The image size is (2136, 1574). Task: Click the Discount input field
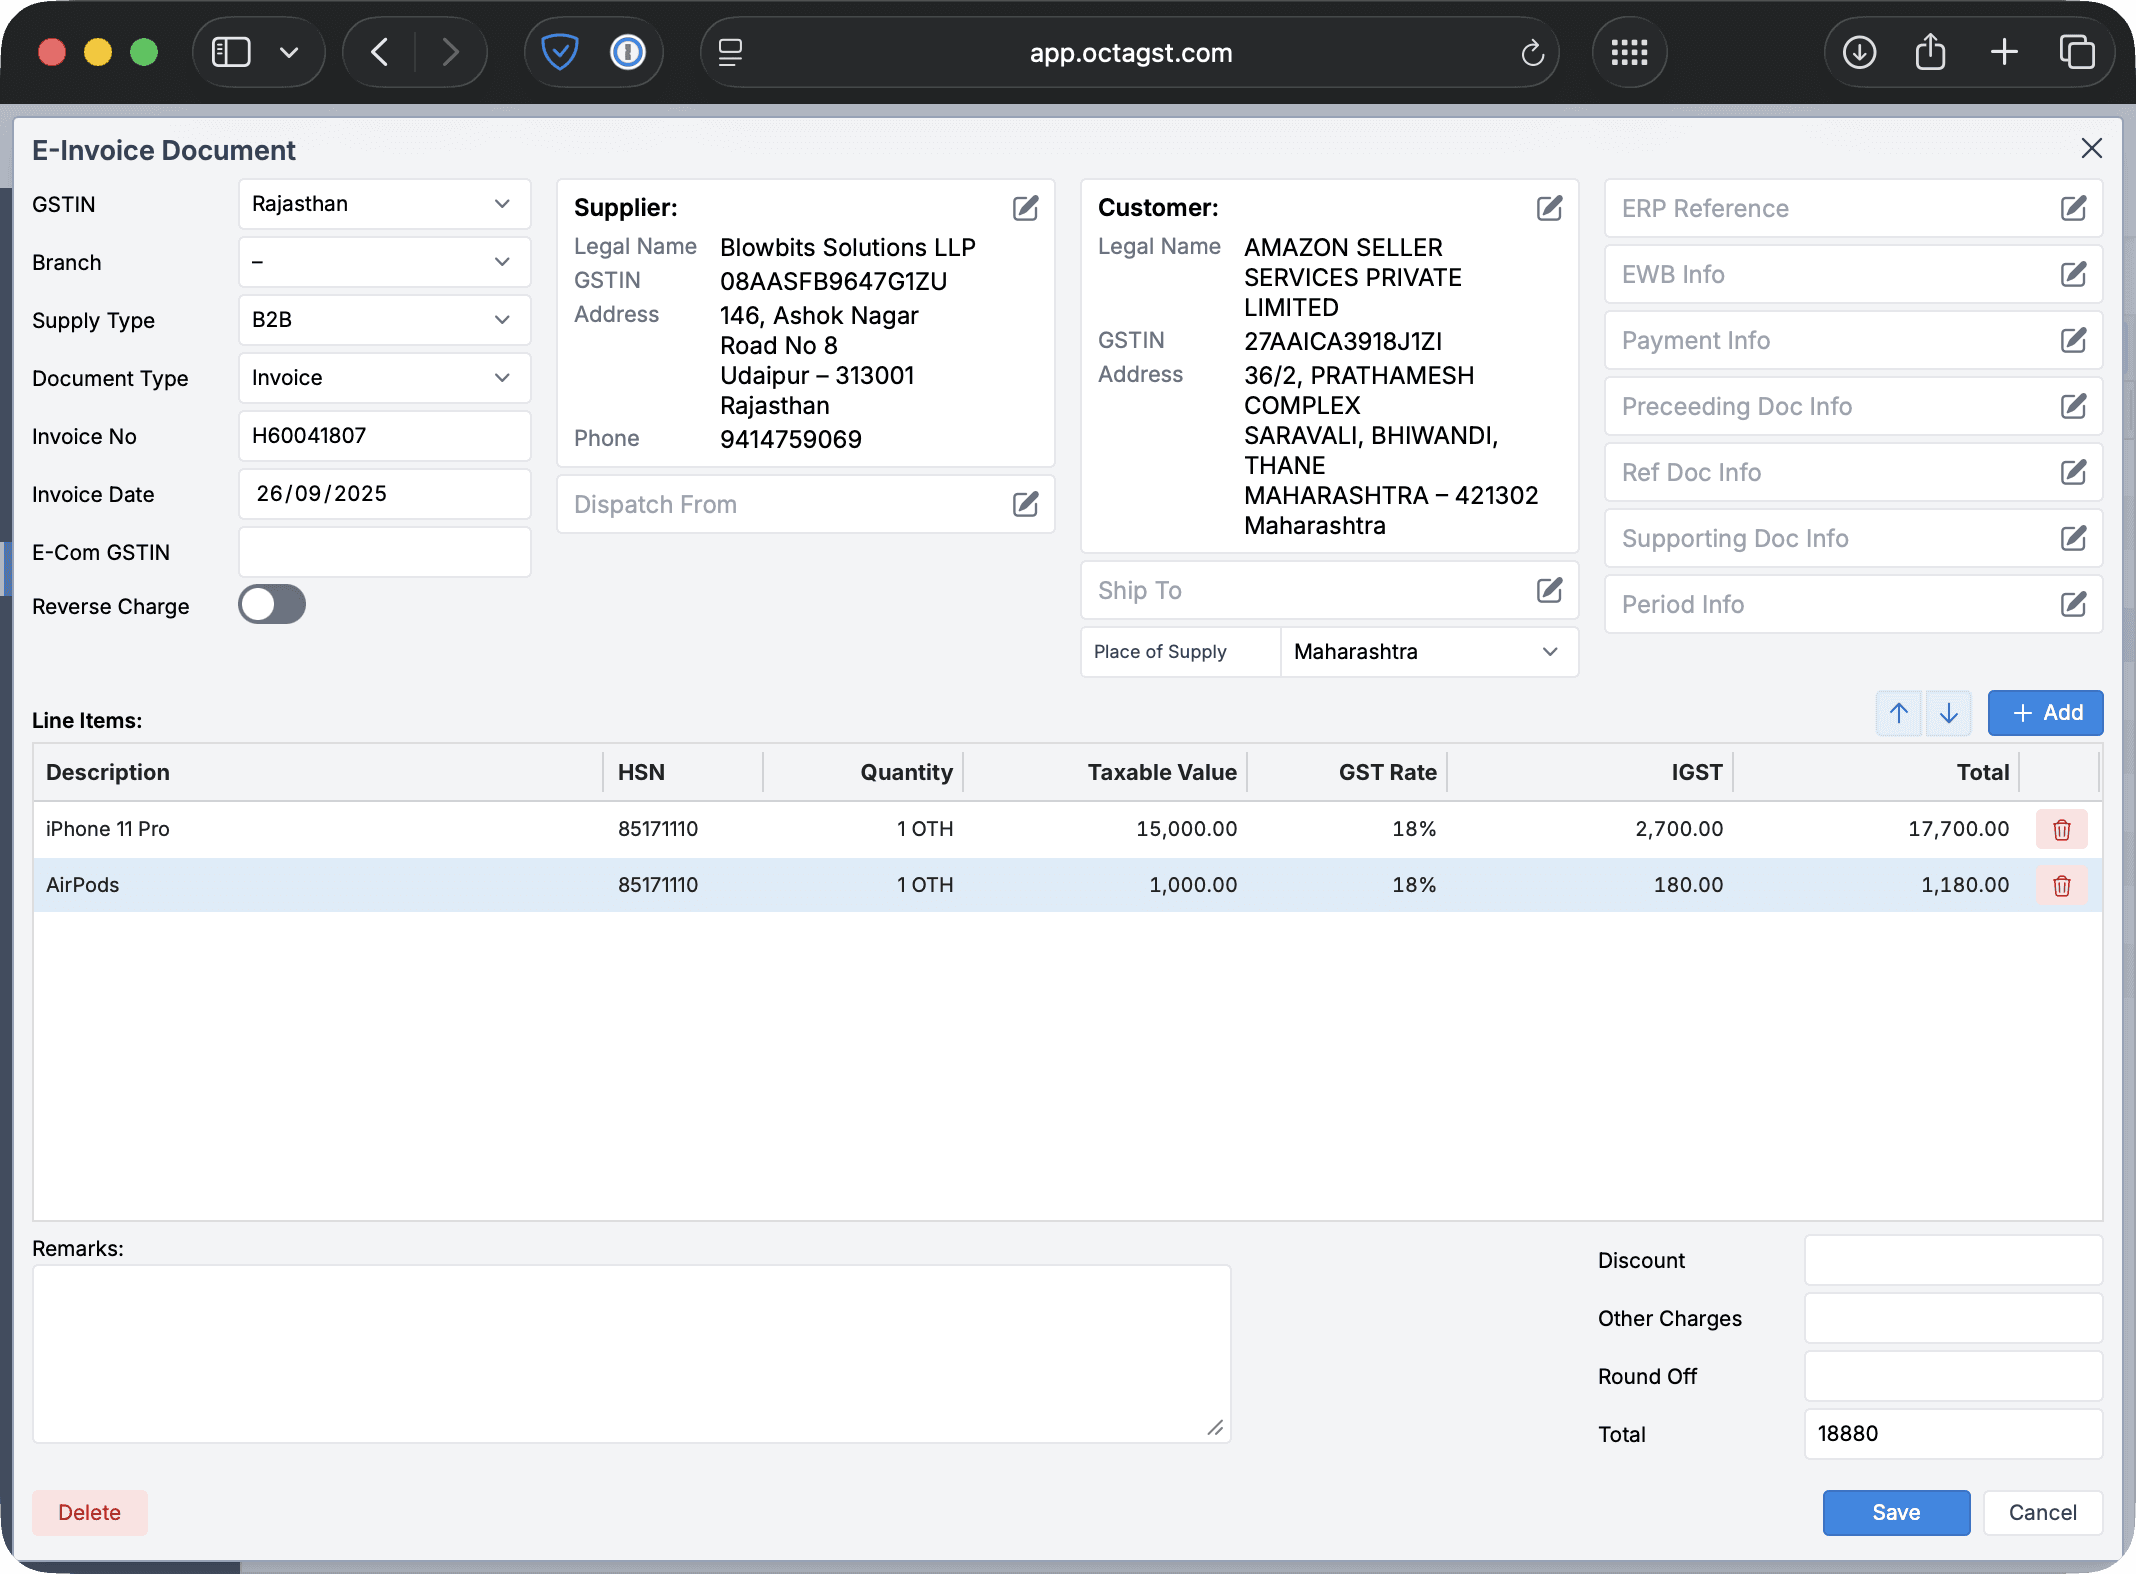(1952, 1260)
